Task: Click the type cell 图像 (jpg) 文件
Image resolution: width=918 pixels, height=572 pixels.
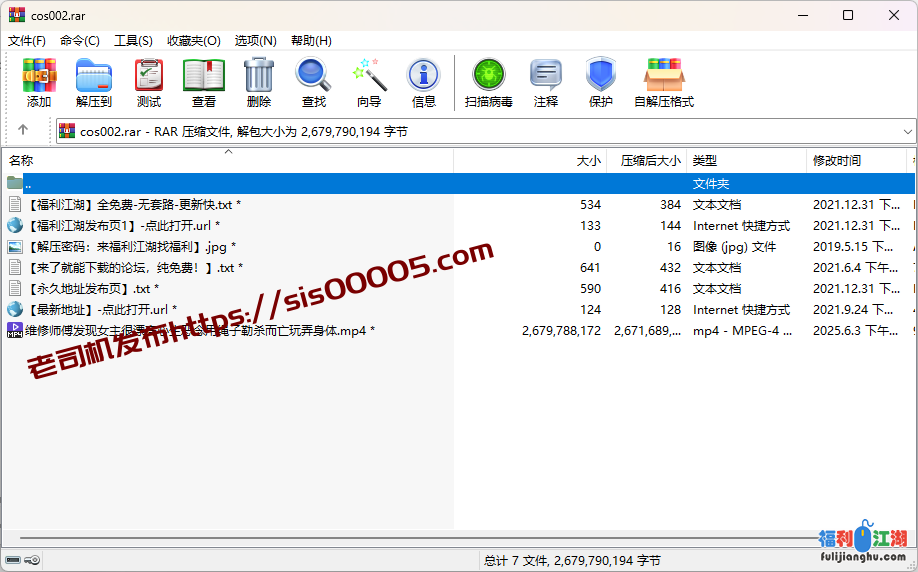Action: coord(735,246)
